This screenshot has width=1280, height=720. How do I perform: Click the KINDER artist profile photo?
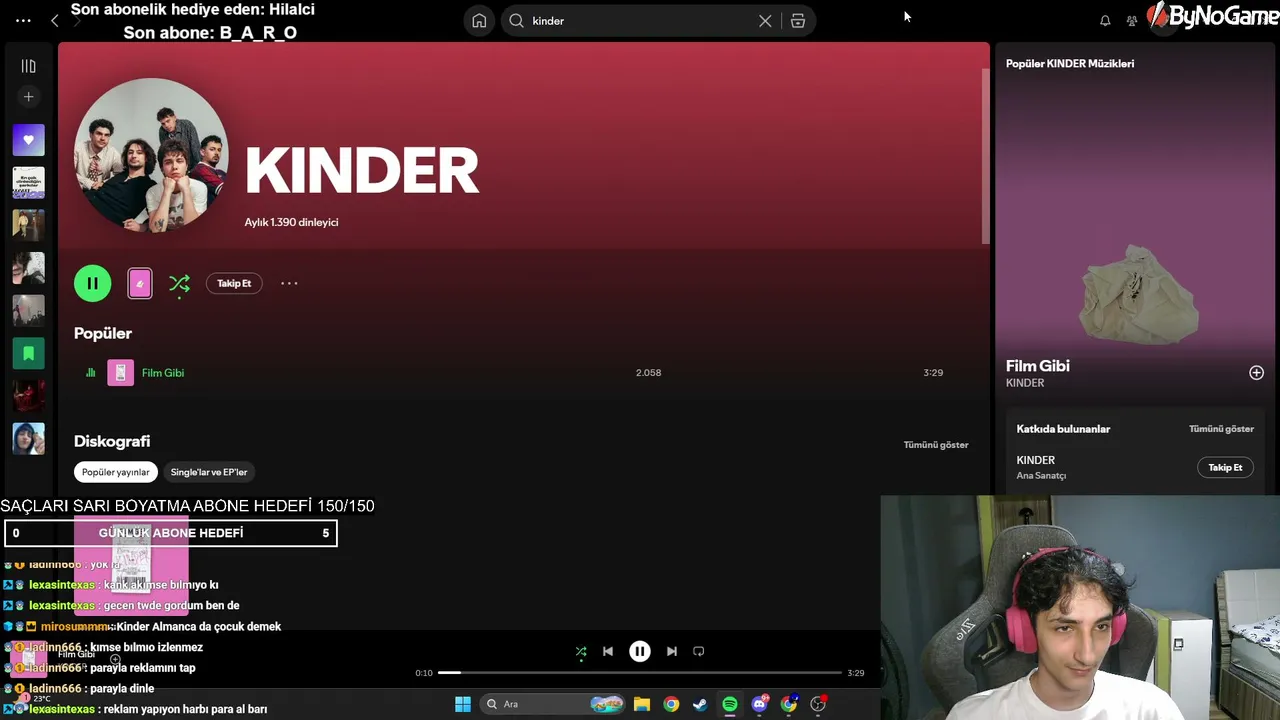point(151,155)
